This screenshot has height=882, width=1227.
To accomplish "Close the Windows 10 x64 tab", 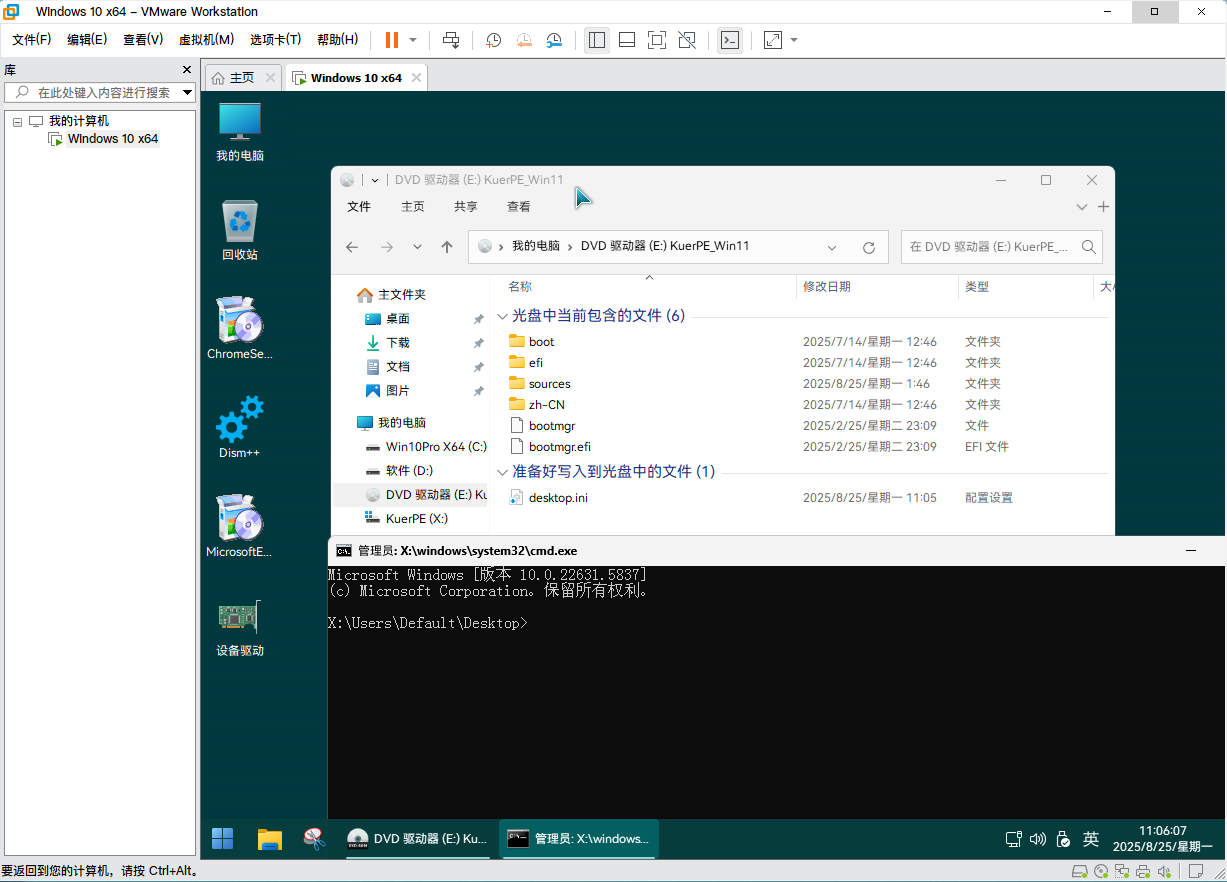I will [x=417, y=77].
